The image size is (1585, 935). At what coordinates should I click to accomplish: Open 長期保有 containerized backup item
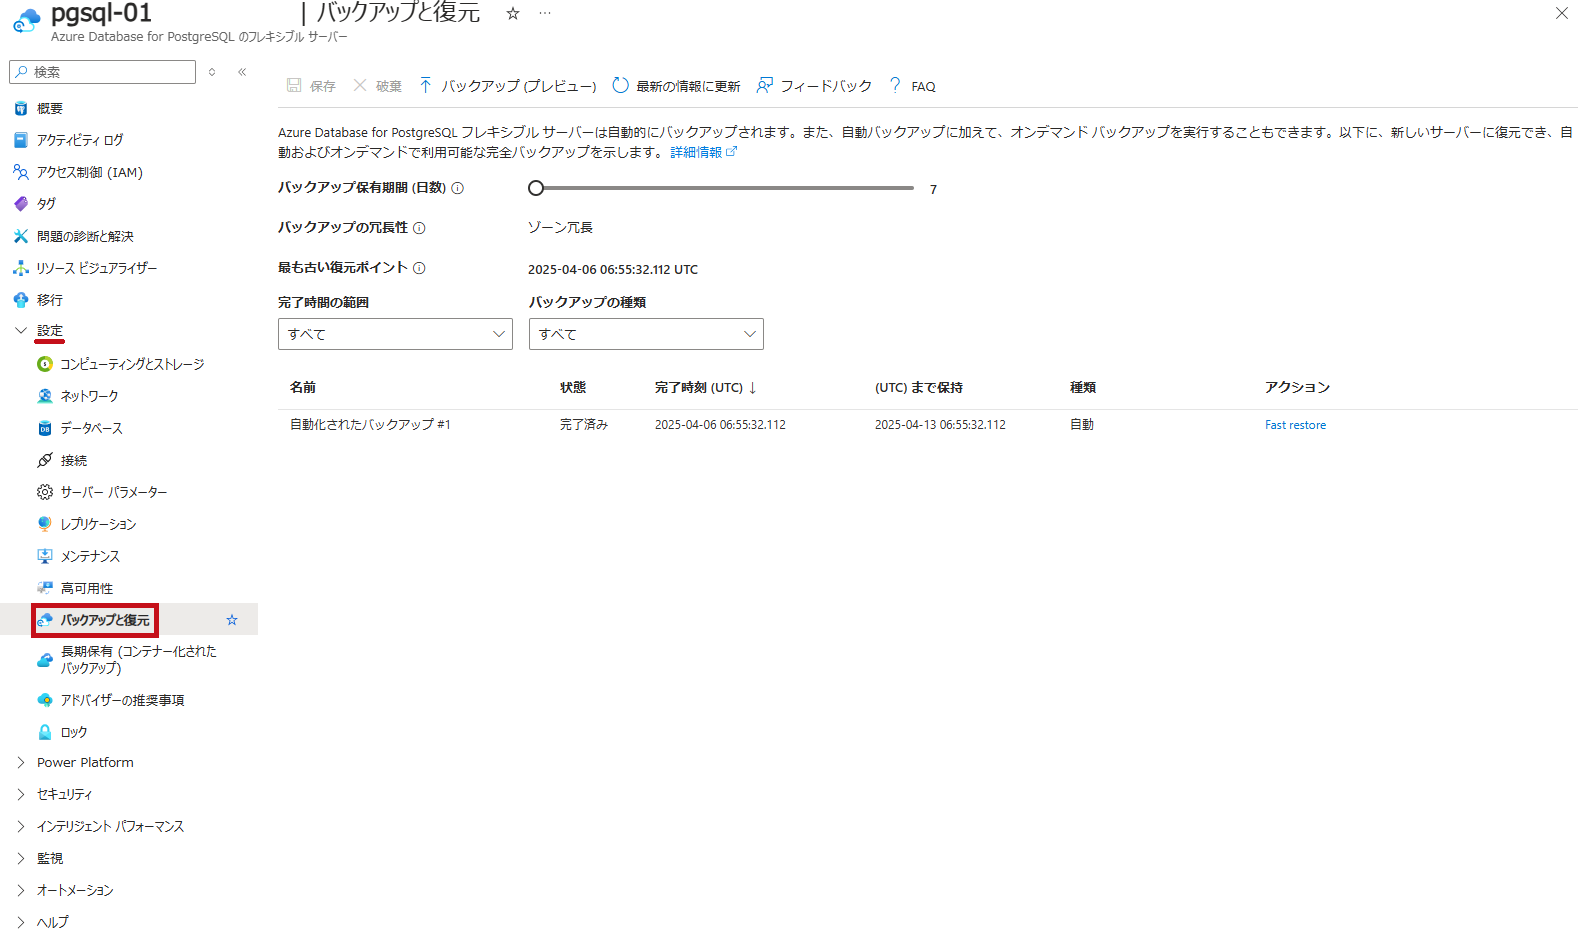138,659
